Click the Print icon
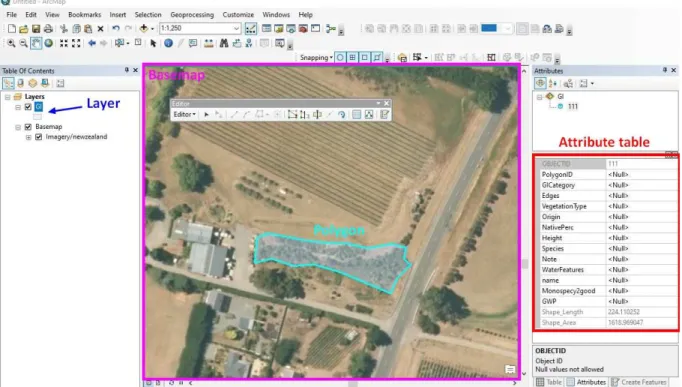The width and height of the screenshot is (682, 387). pos(48,29)
